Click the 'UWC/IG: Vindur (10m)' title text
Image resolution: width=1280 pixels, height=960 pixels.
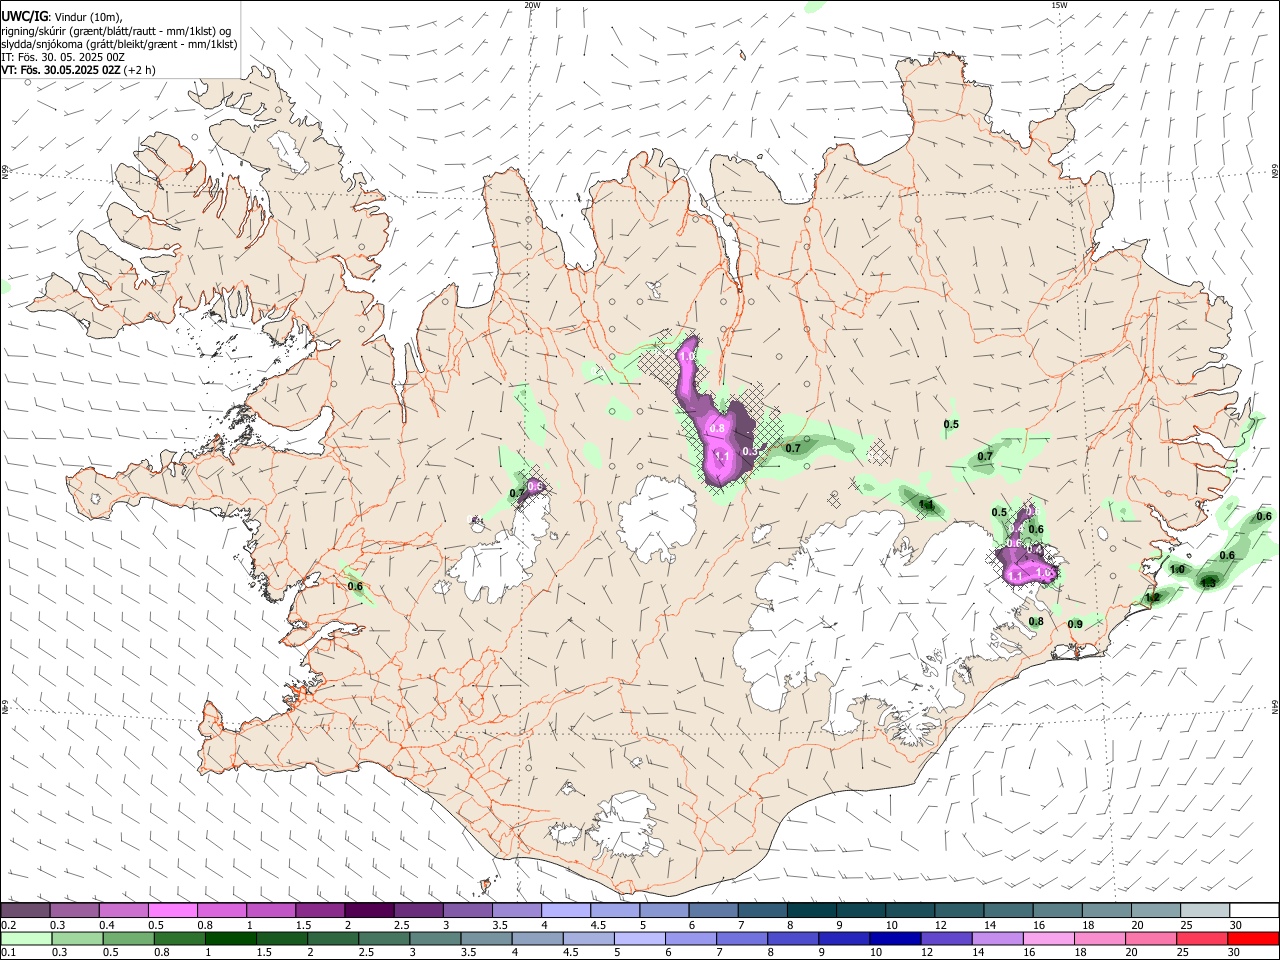61,17
